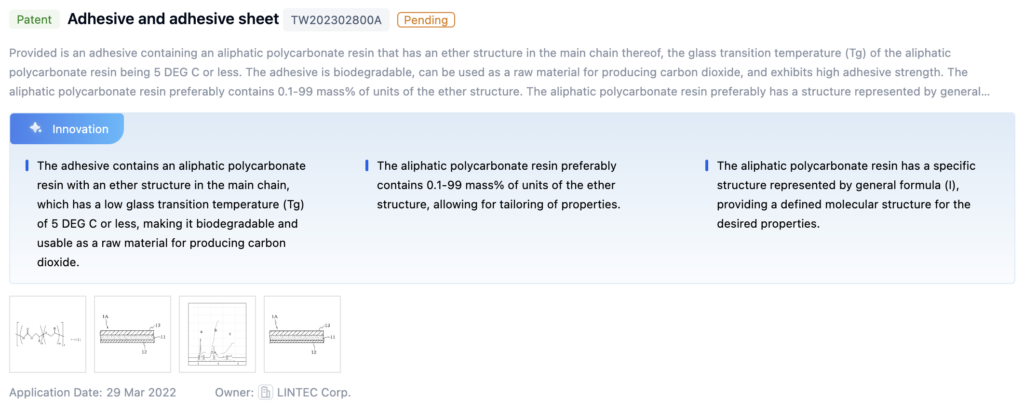Click the green Patent tag
The image size is (1024, 409).
tap(34, 20)
